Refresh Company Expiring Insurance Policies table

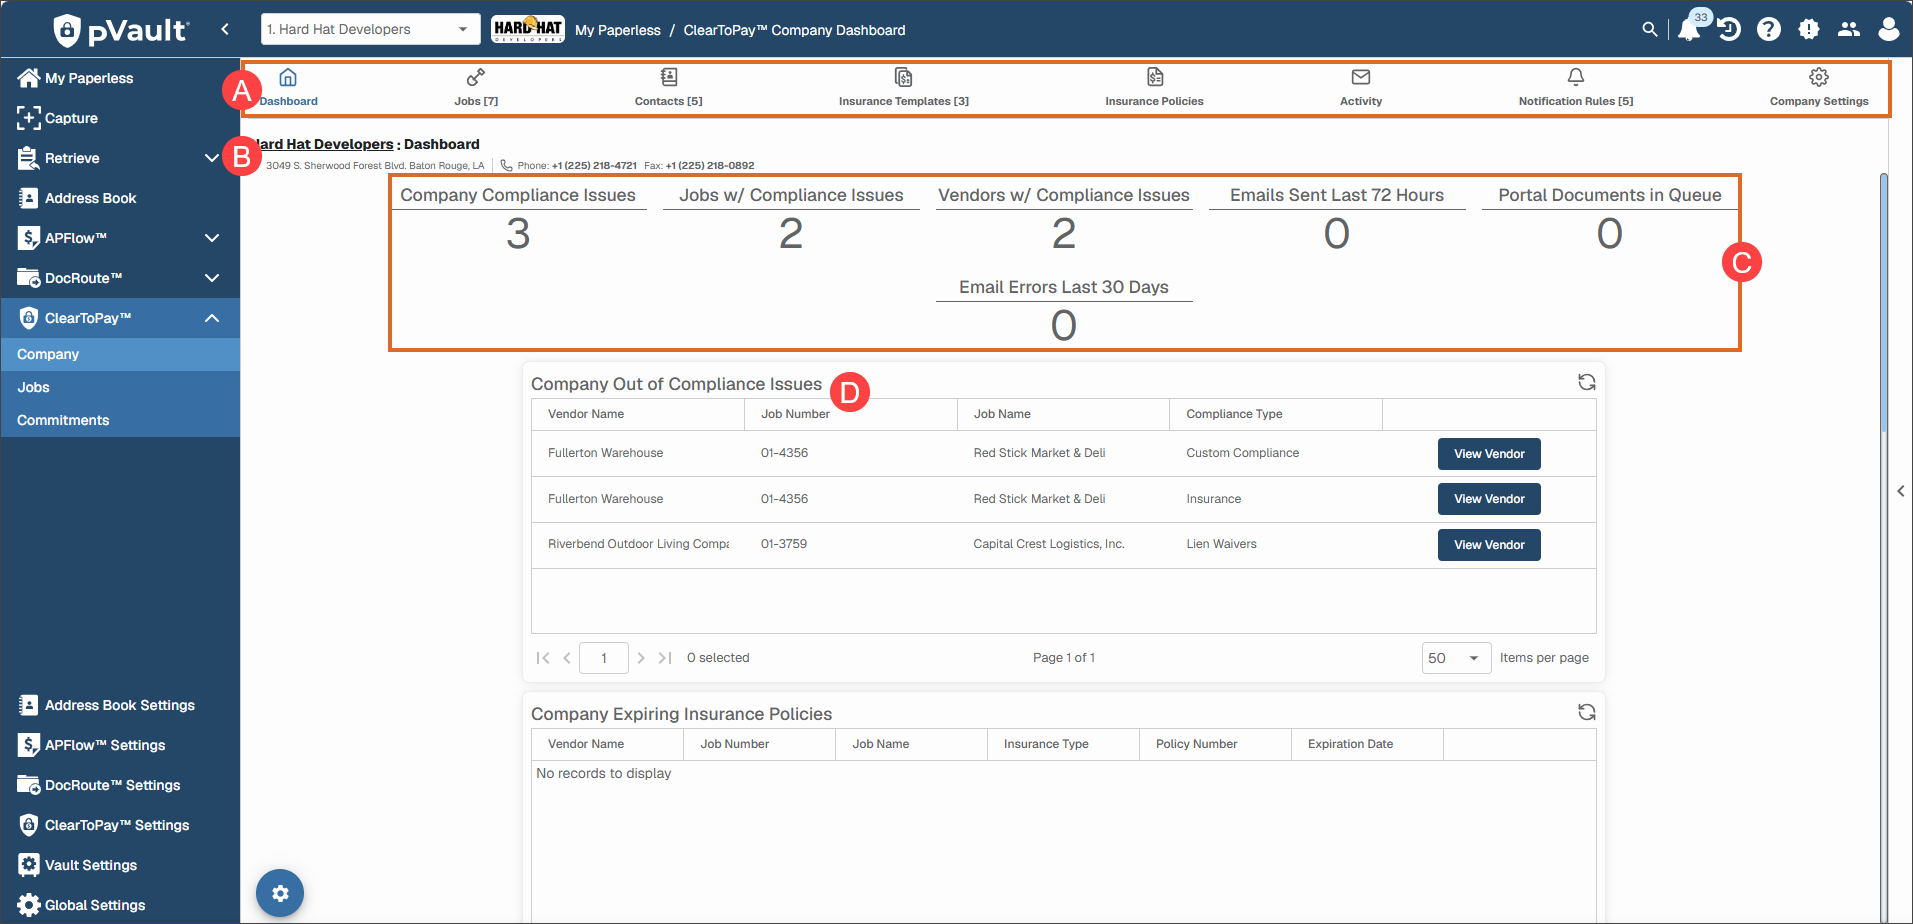[x=1587, y=712]
